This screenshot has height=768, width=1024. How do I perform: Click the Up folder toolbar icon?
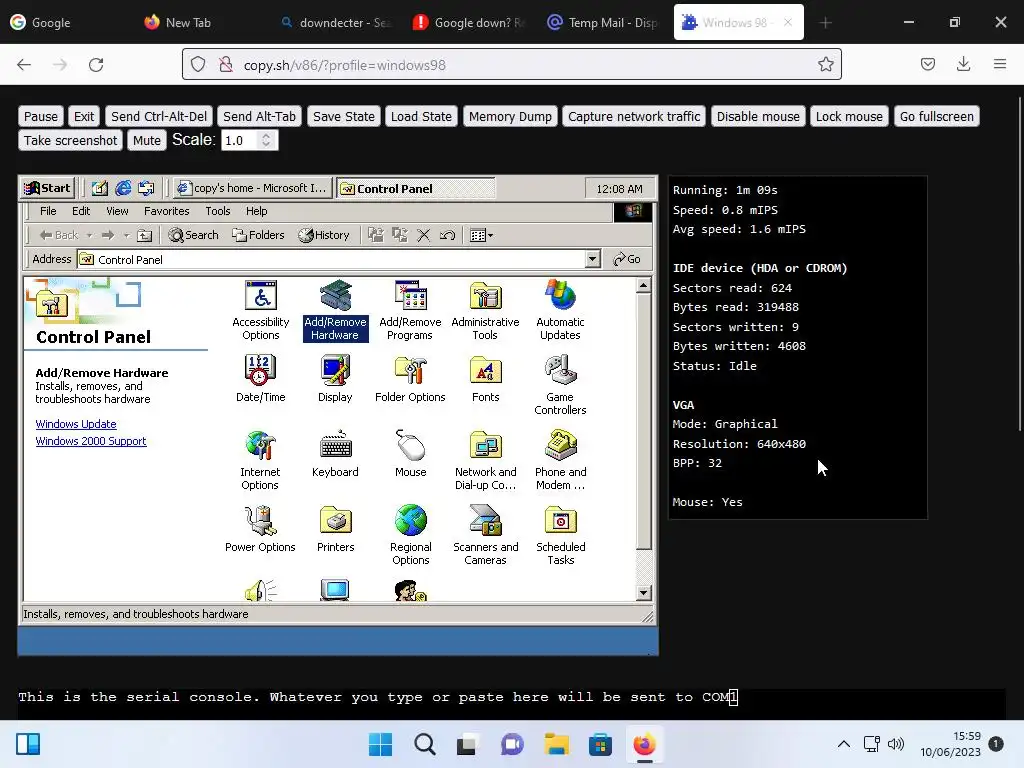click(144, 235)
